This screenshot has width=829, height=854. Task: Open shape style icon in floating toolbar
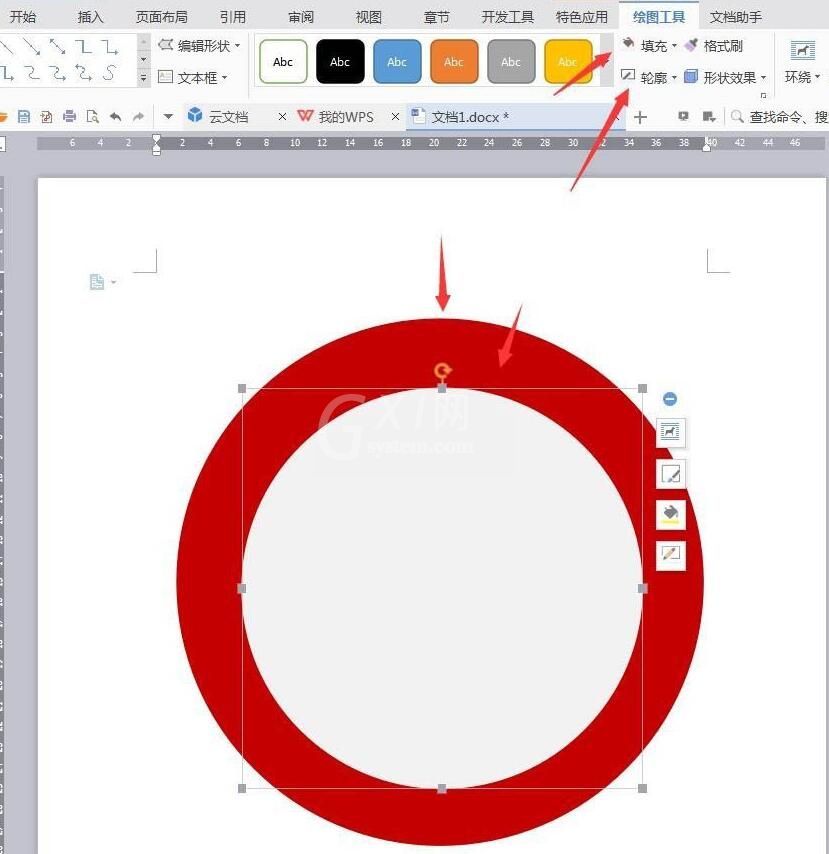[670, 474]
